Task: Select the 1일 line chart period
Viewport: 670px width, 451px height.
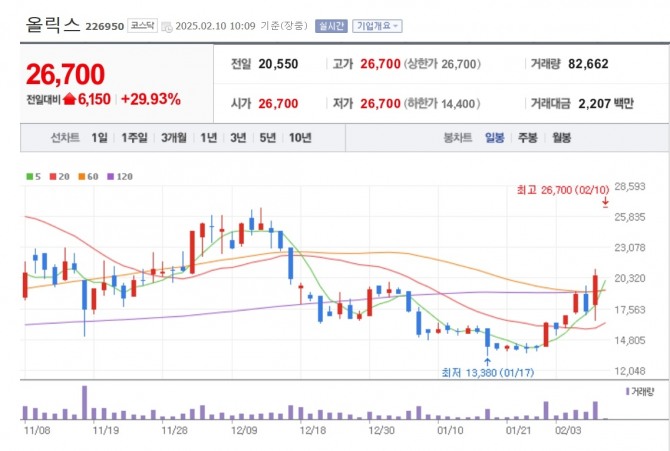Action: tap(99, 138)
